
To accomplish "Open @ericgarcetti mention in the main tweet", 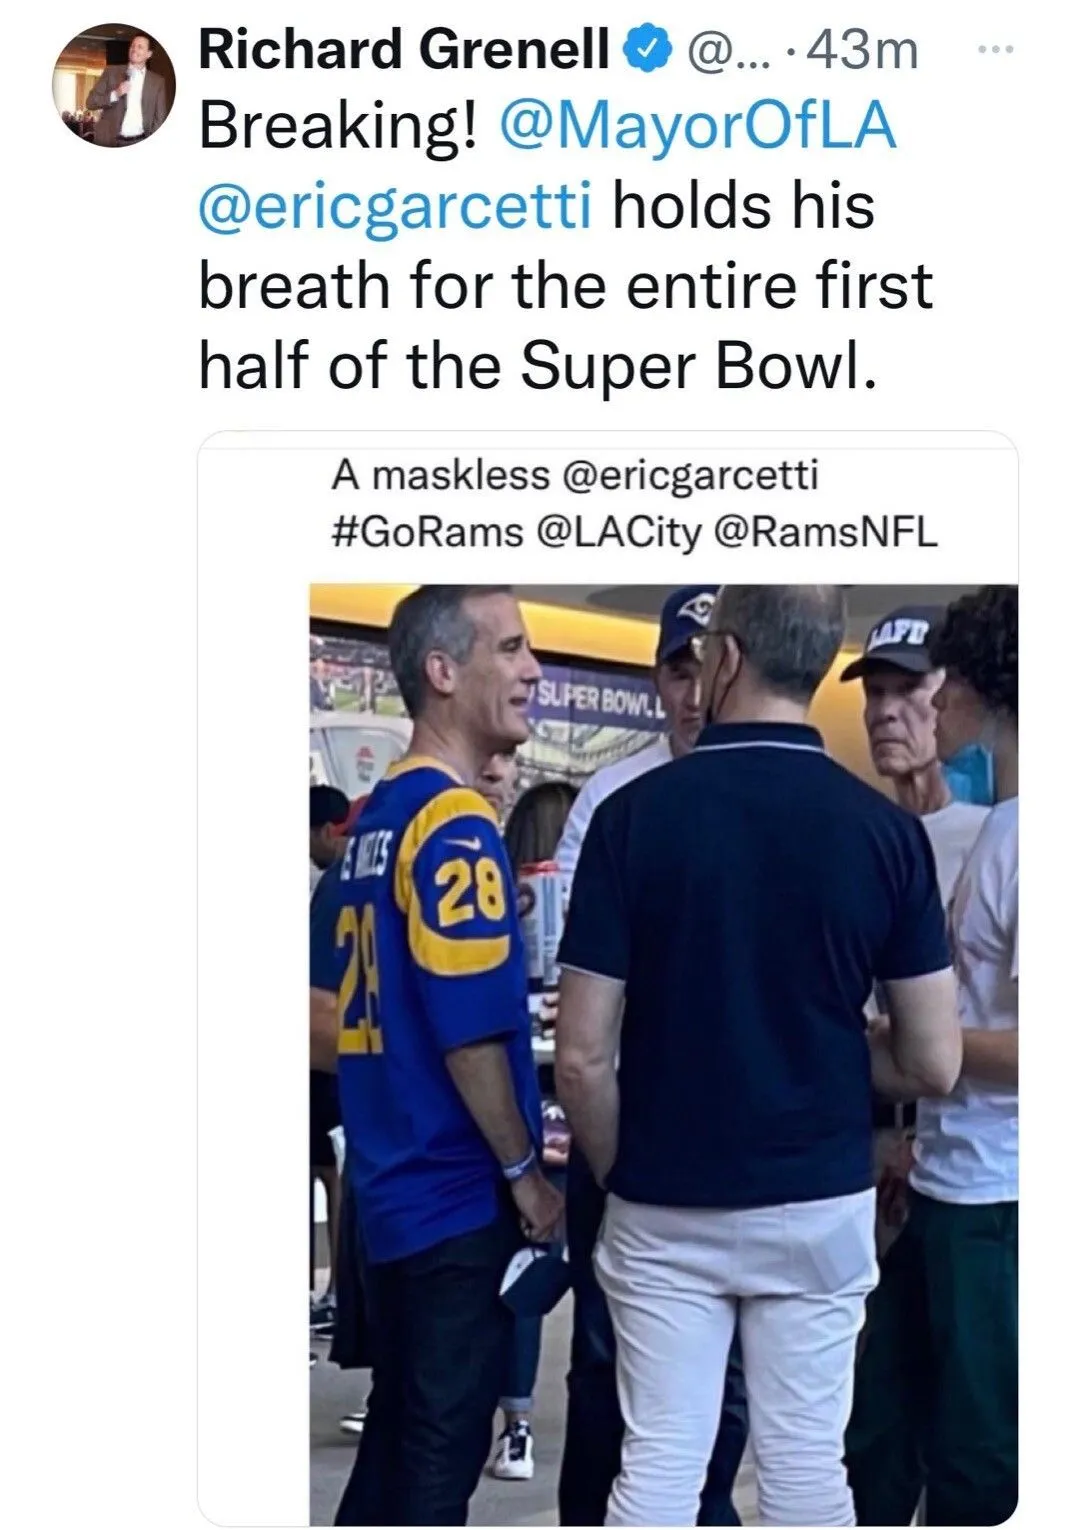I will (396, 207).
